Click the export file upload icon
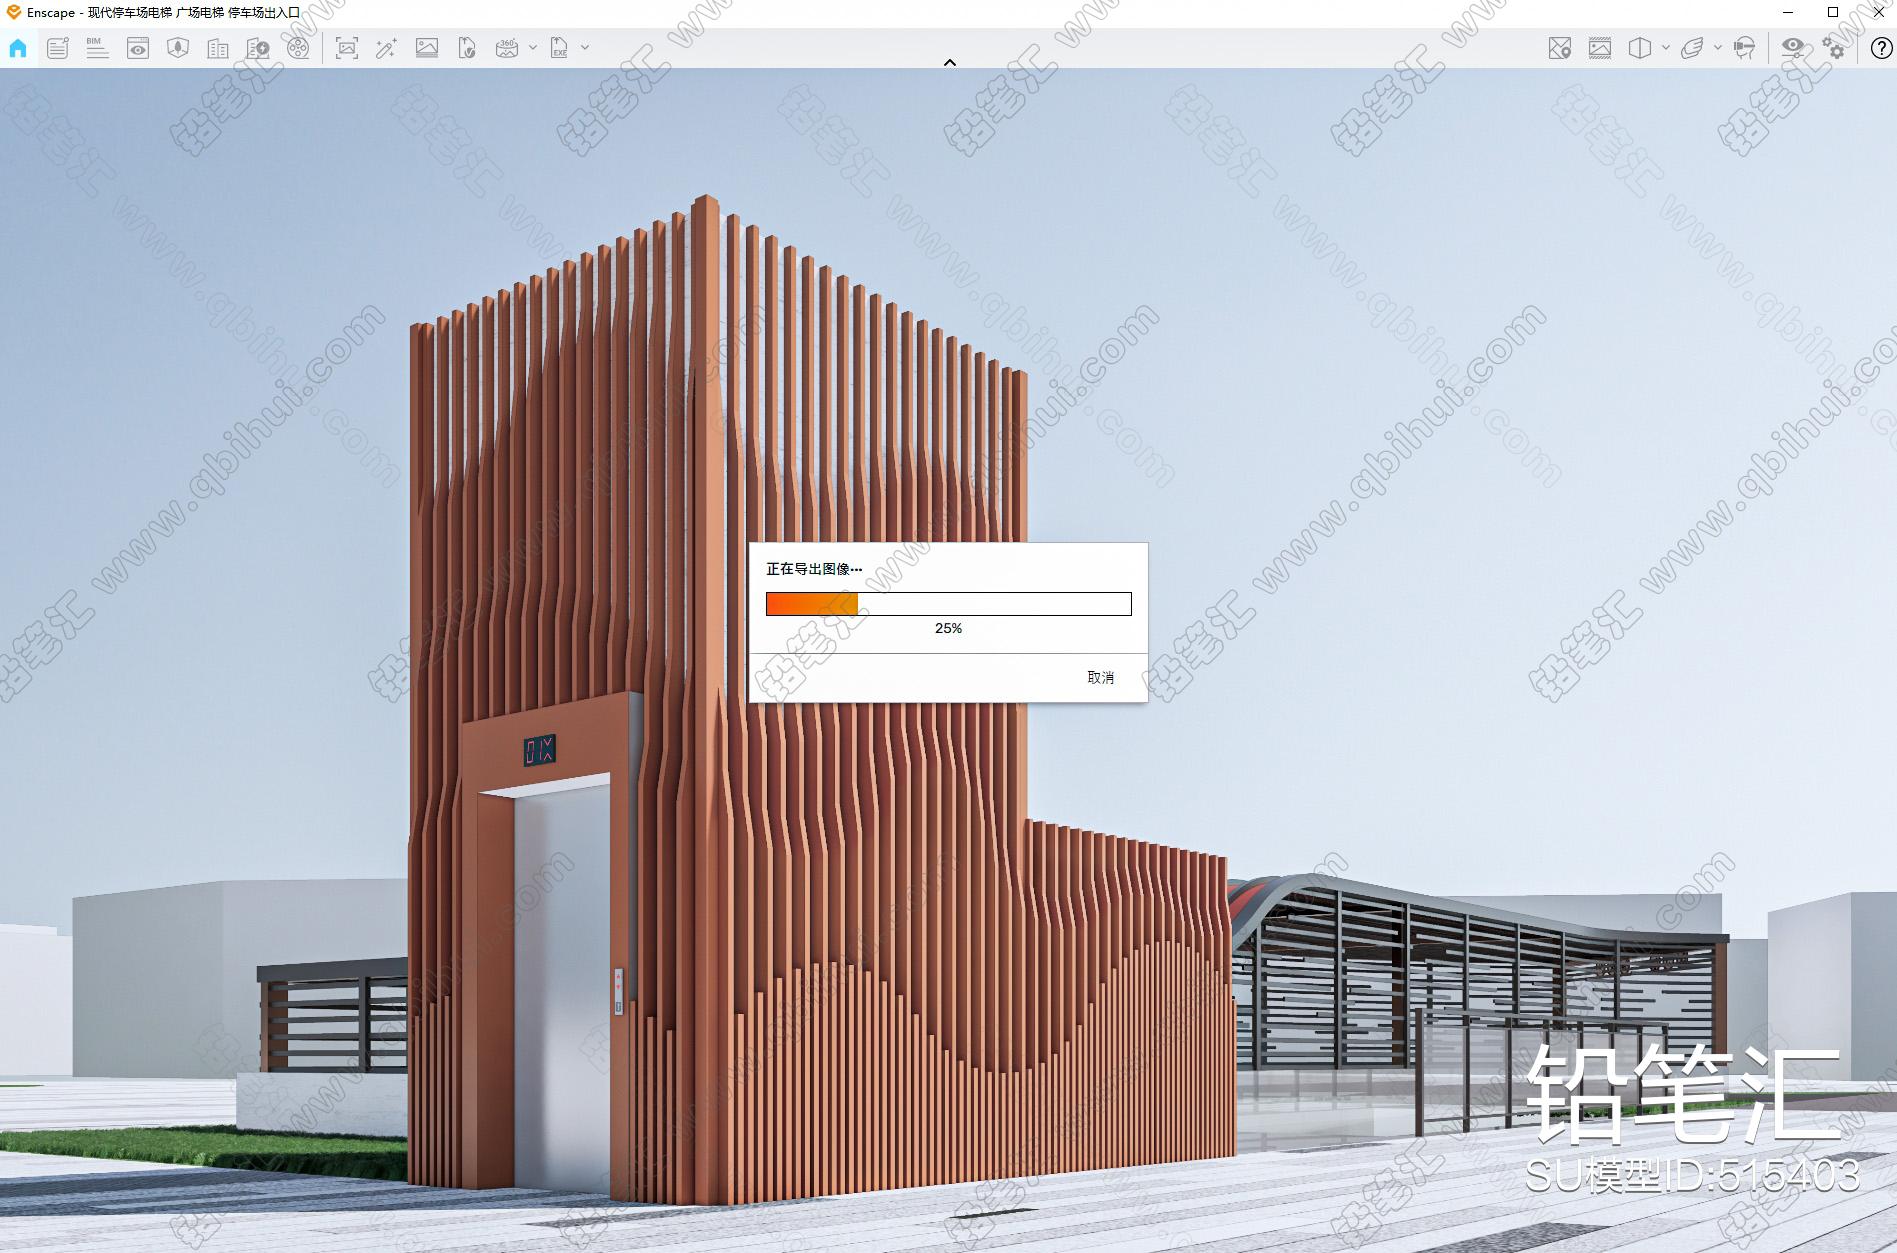 click(x=467, y=48)
